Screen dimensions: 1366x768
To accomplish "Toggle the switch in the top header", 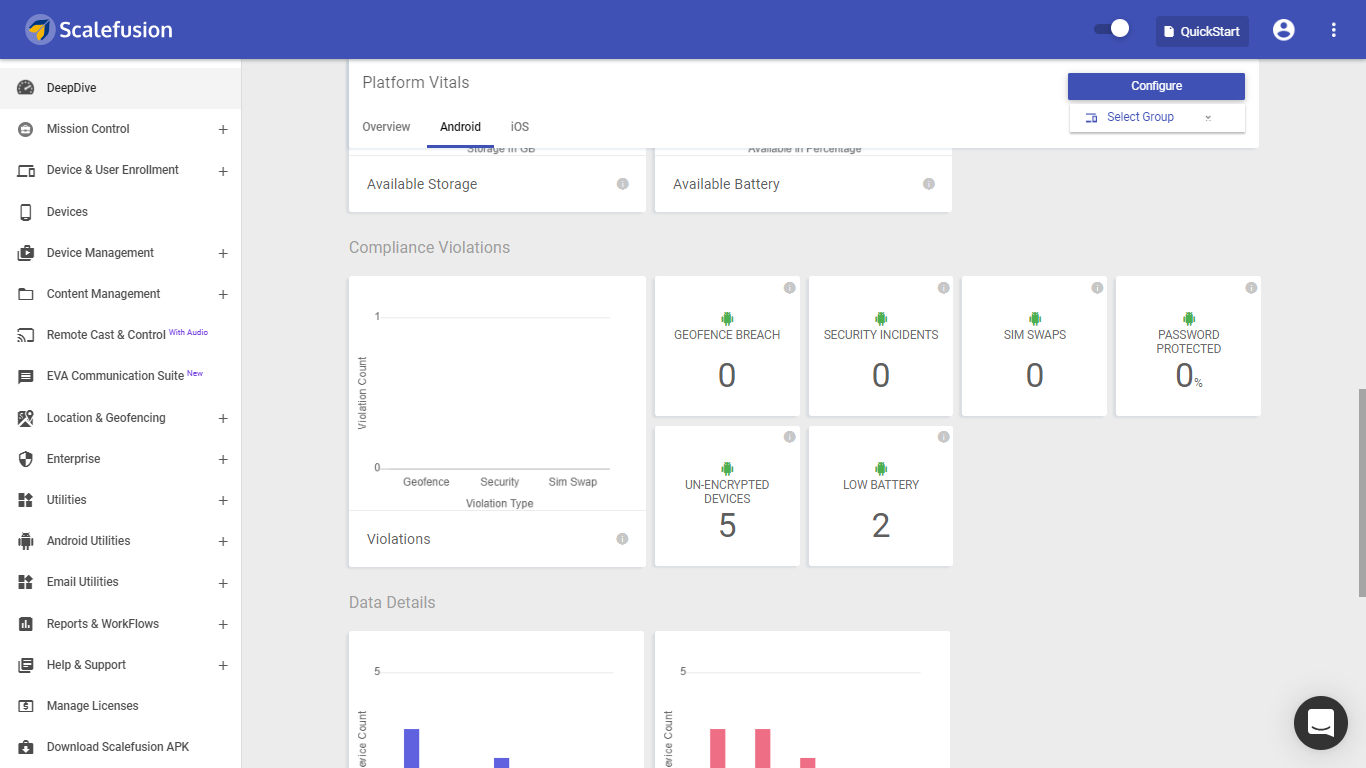I will click(x=1112, y=29).
